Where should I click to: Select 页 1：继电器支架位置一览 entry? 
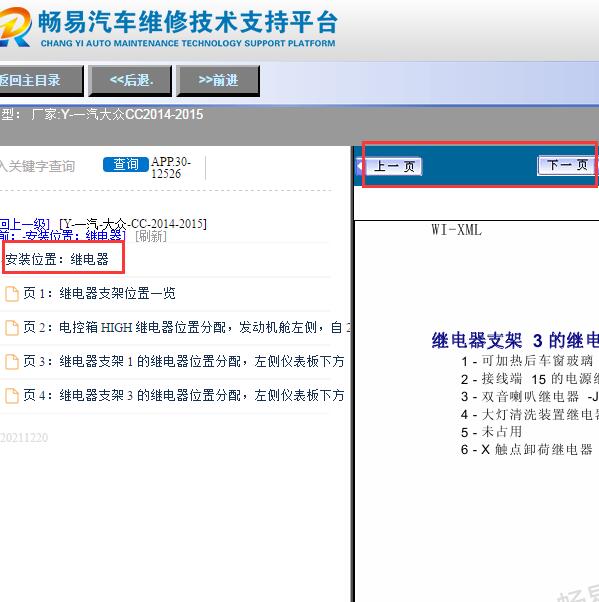tap(99, 294)
